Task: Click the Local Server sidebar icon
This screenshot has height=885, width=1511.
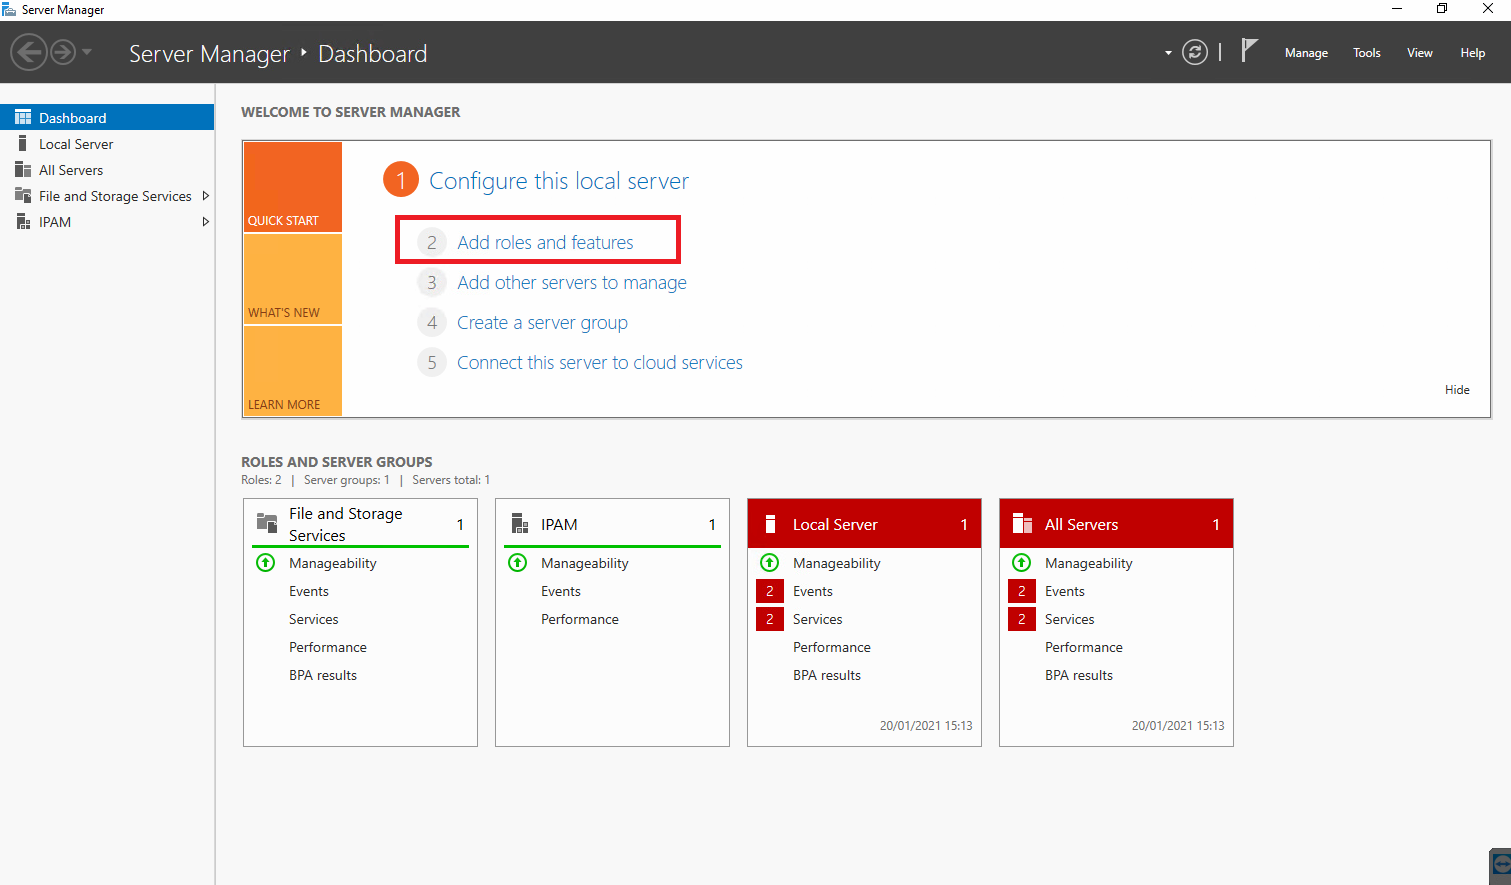Action: click(x=22, y=143)
